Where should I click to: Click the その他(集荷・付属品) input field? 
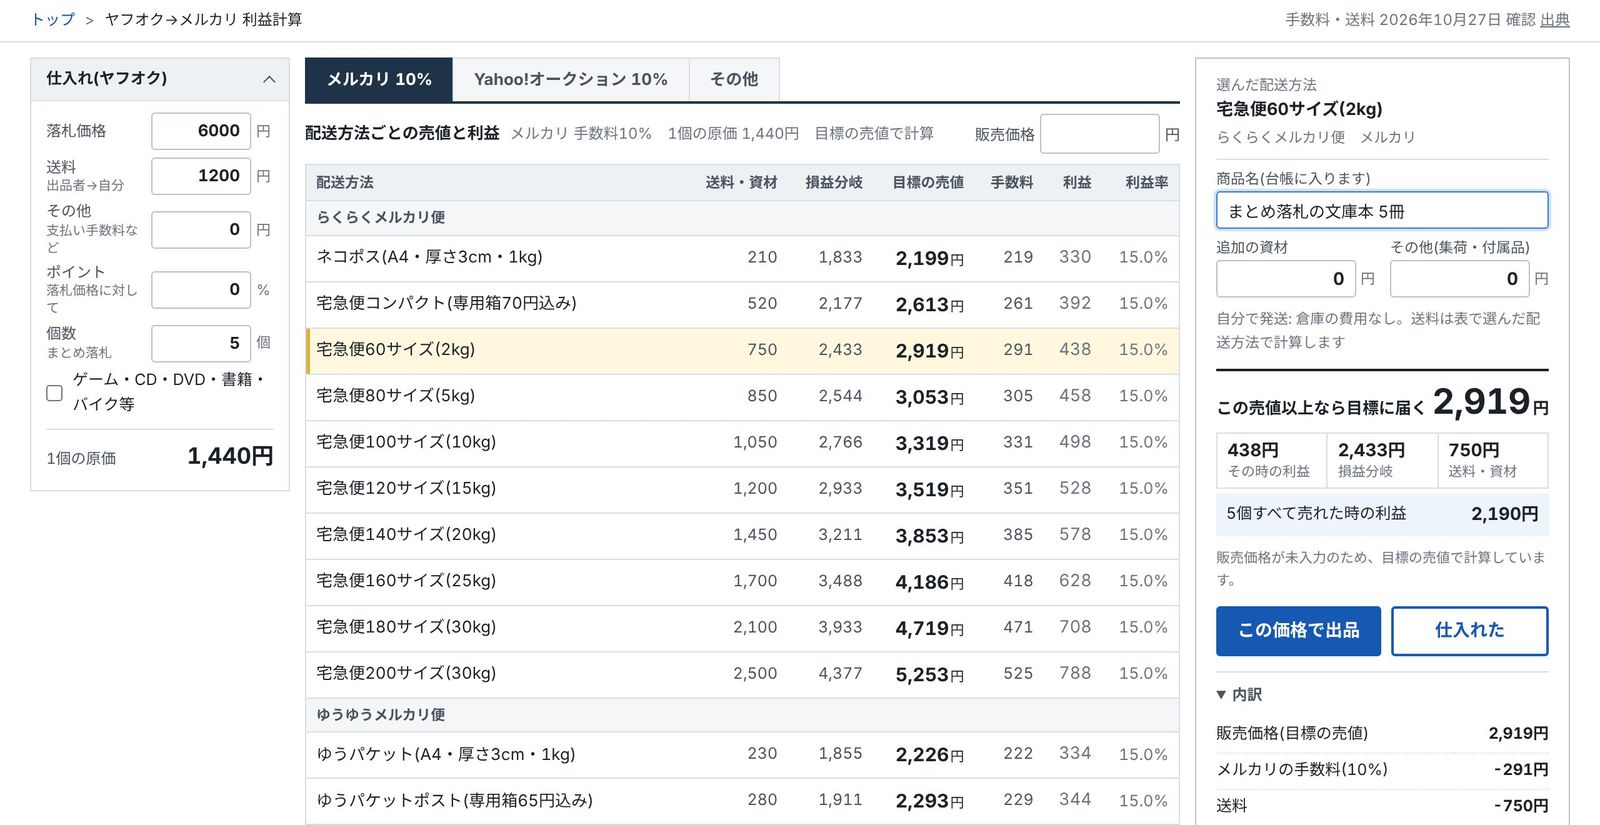[x=1460, y=279]
